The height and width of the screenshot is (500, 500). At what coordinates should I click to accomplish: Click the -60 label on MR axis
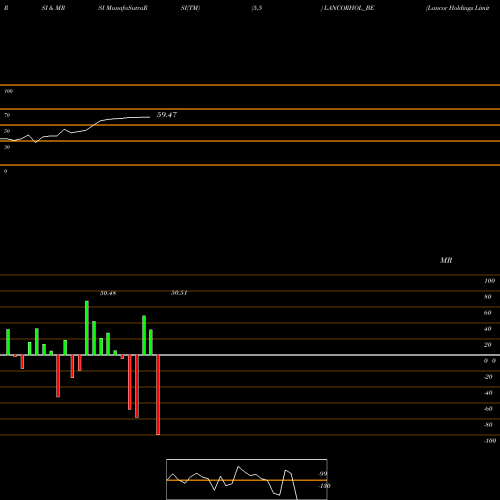point(488,409)
